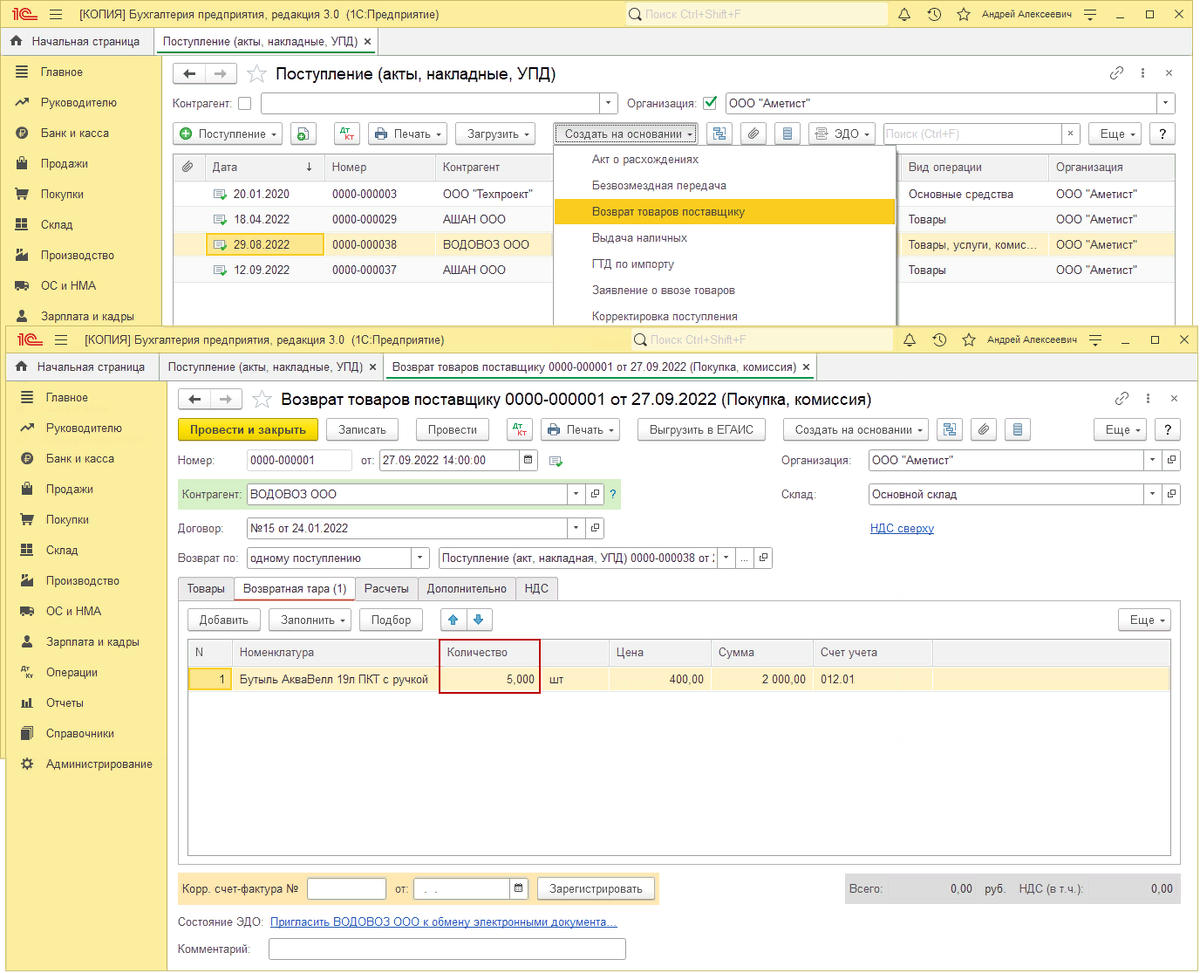Go back using the left arrow in the Поступление list window

(189, 74)
